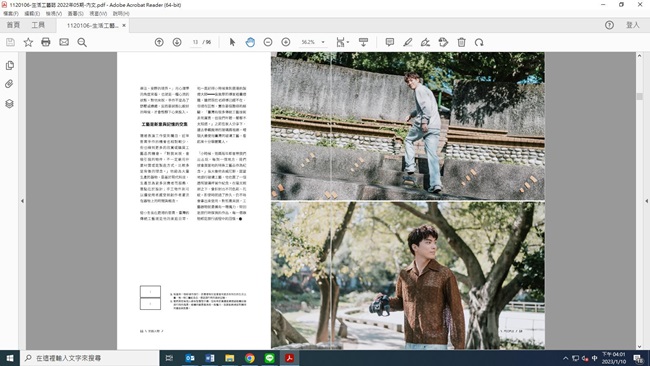Click the 登入 sign-in button
650x366 pixels.
pyautogui.click(x=633, y=25)
